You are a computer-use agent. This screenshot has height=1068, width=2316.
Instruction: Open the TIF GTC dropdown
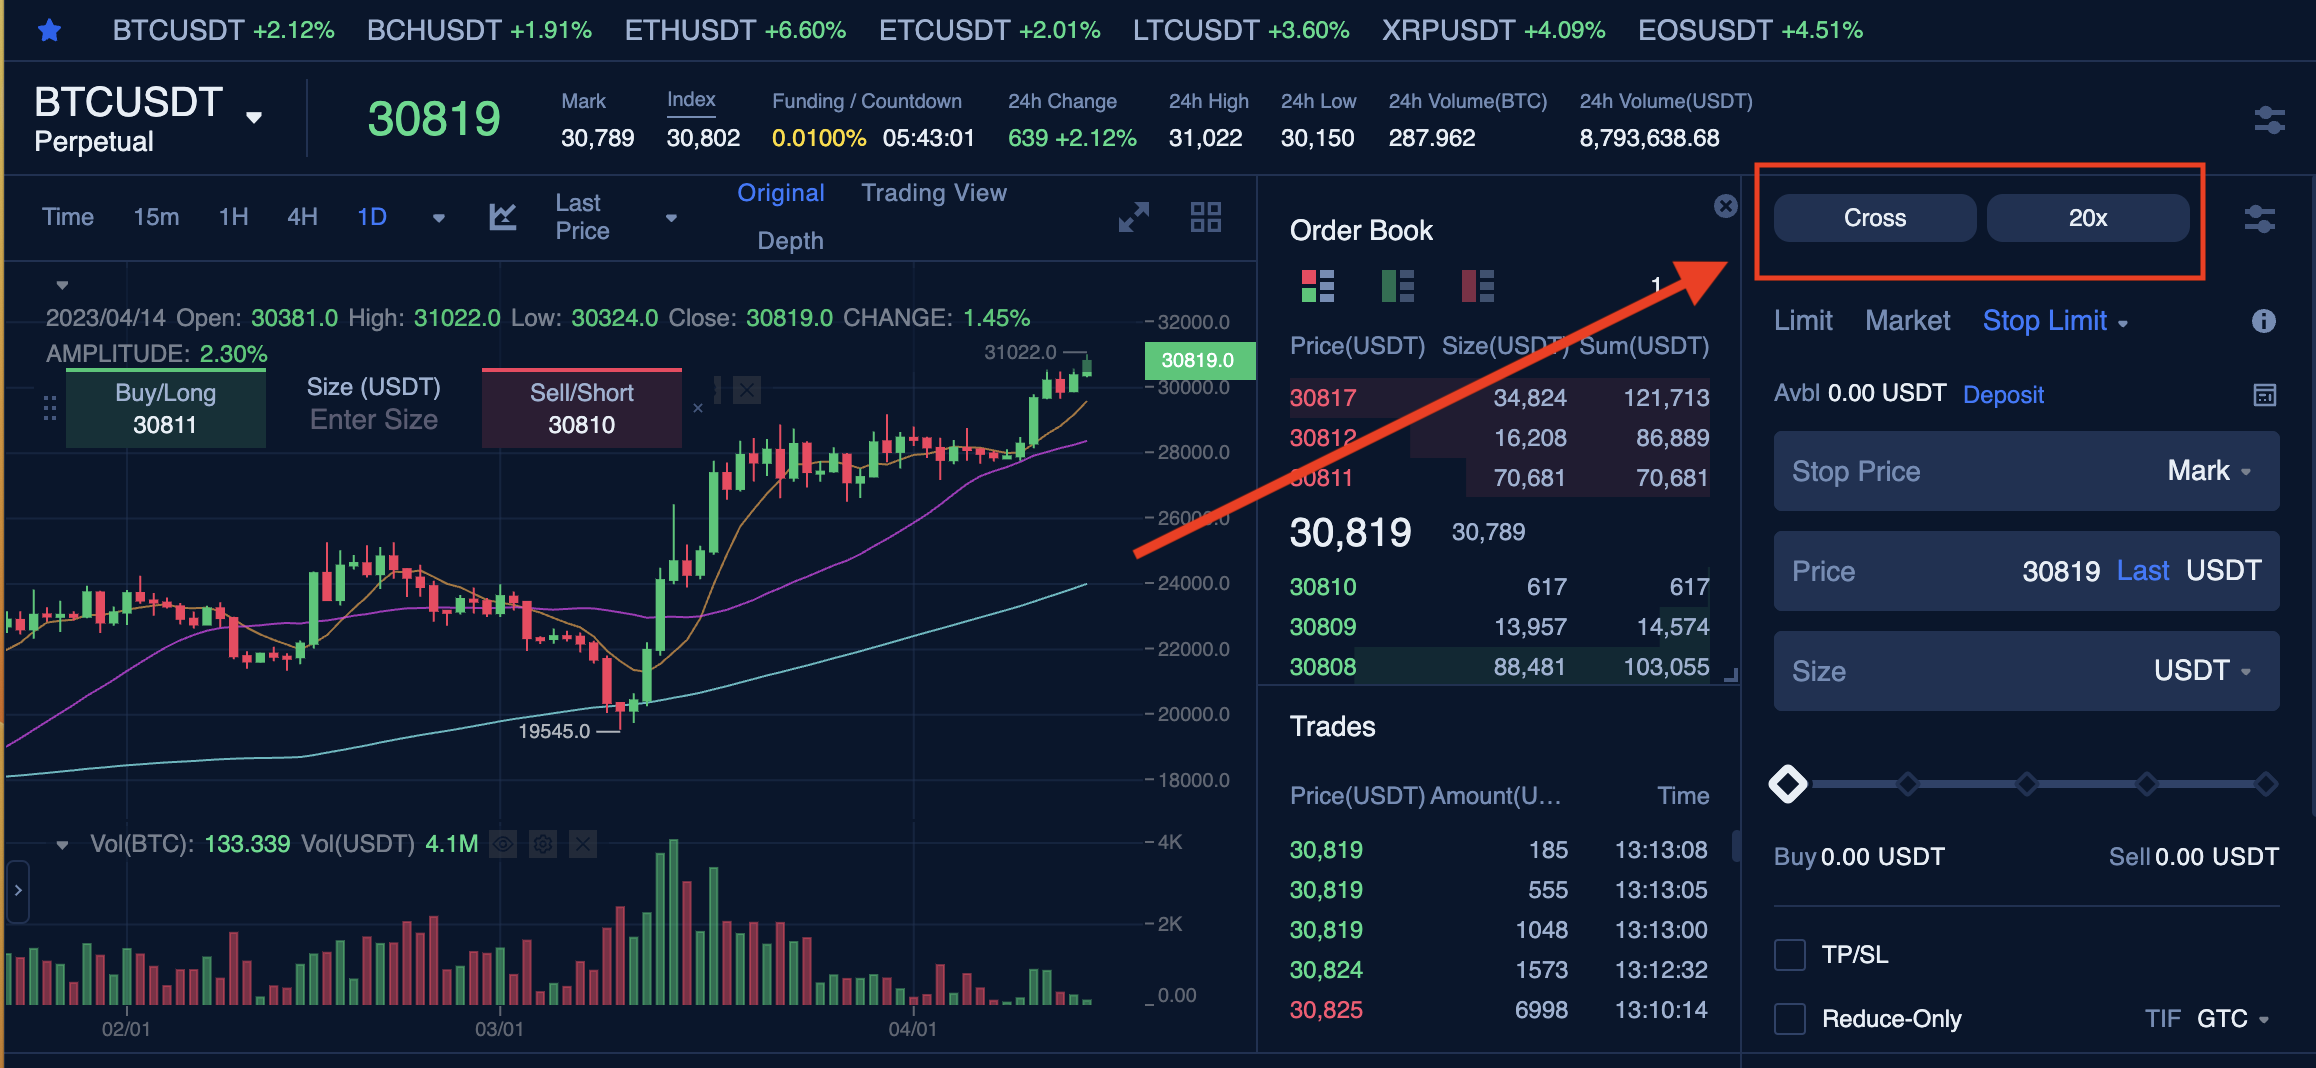[2232, 1019]
